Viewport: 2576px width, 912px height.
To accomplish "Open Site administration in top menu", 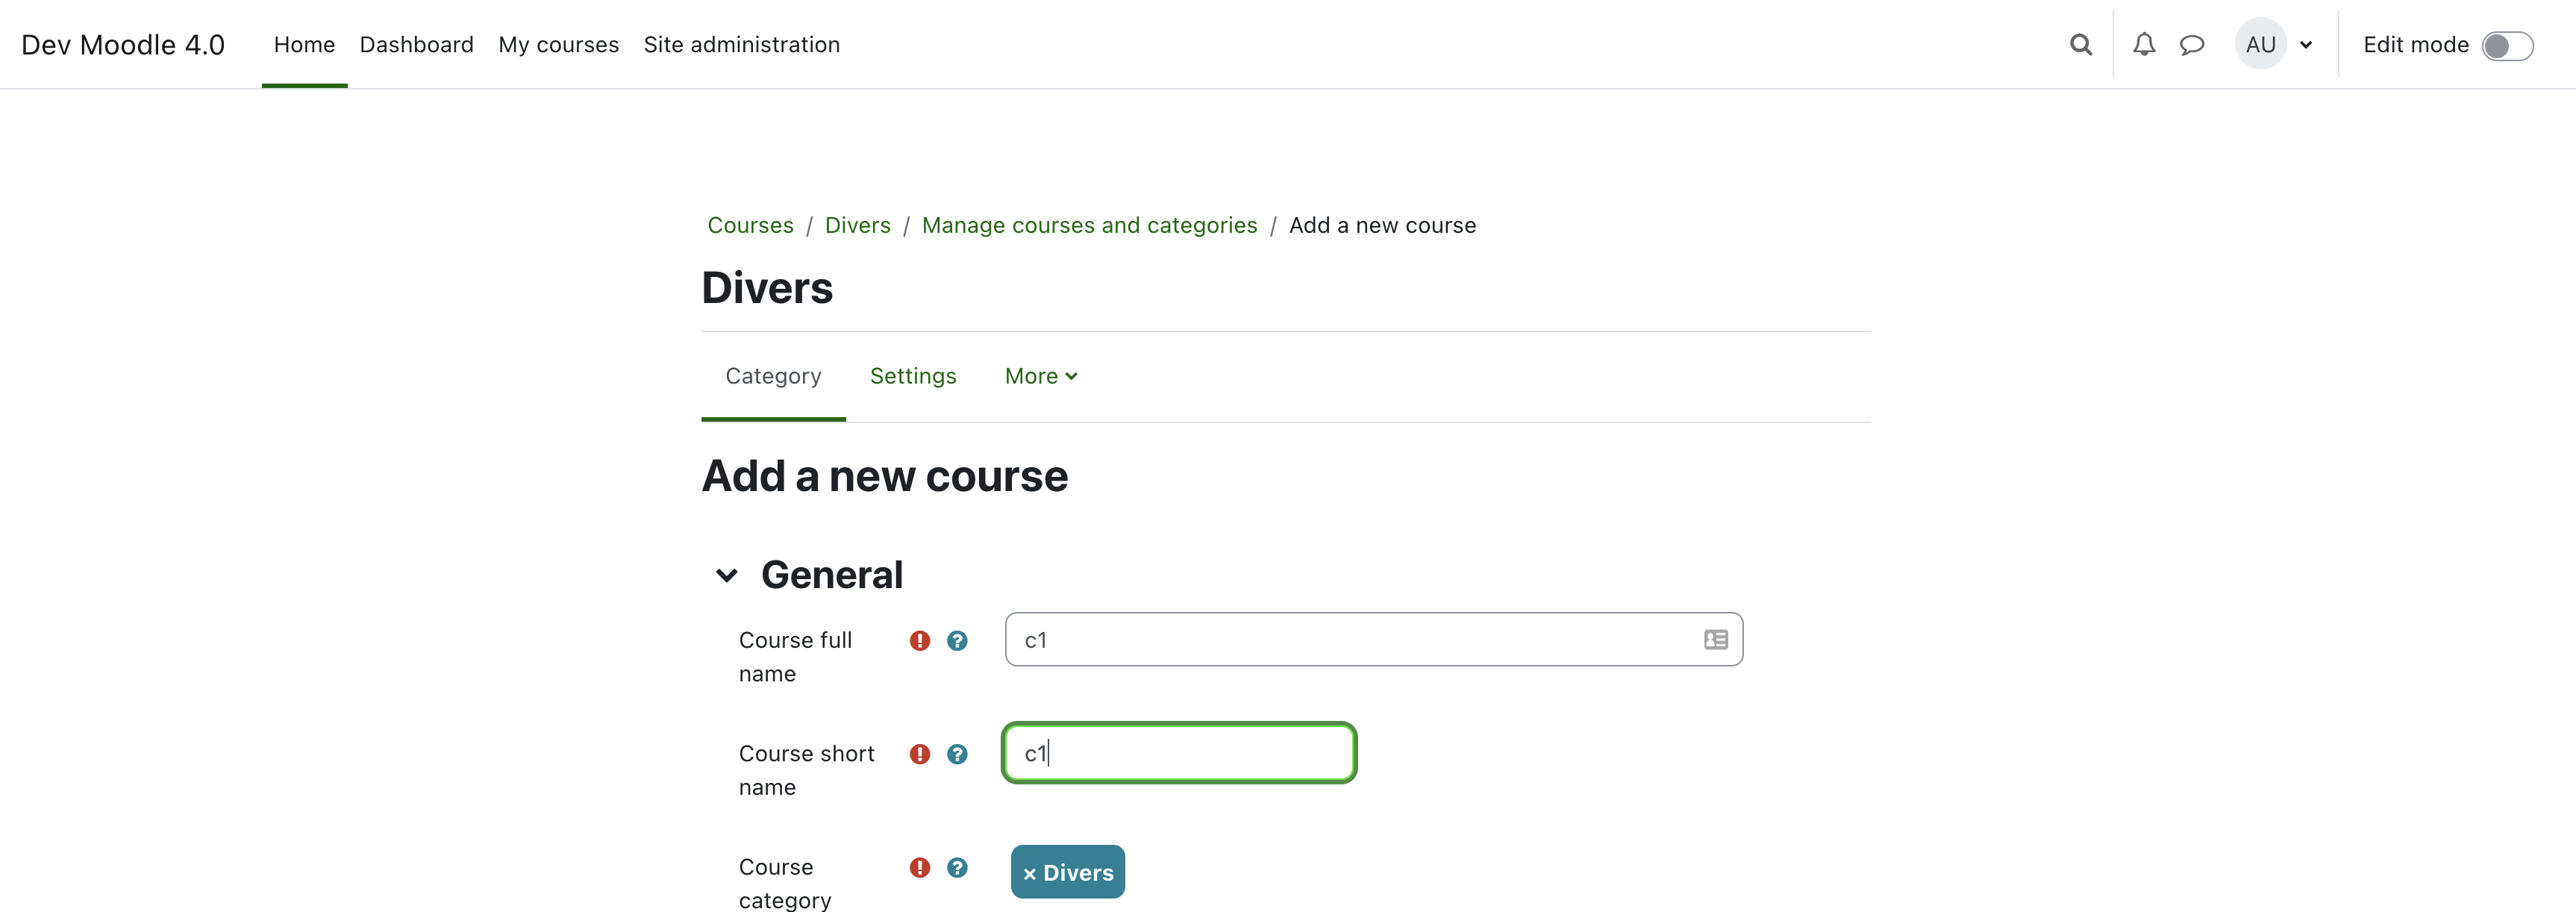I will [x=741, y=45].
